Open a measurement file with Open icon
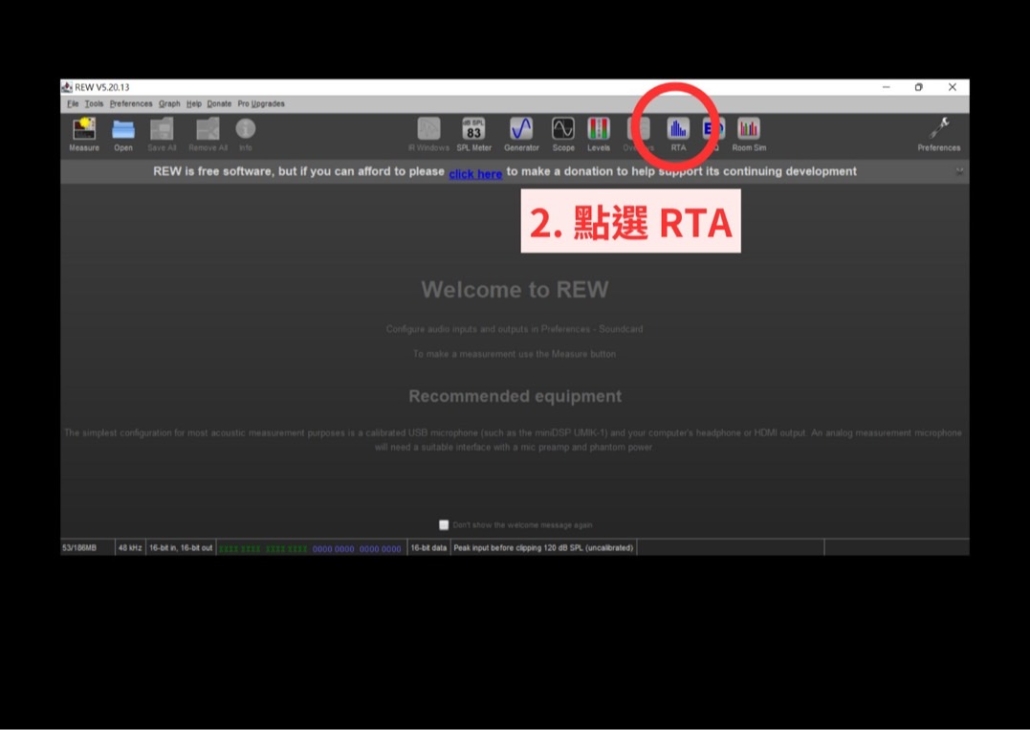 [x=123, y=130]
